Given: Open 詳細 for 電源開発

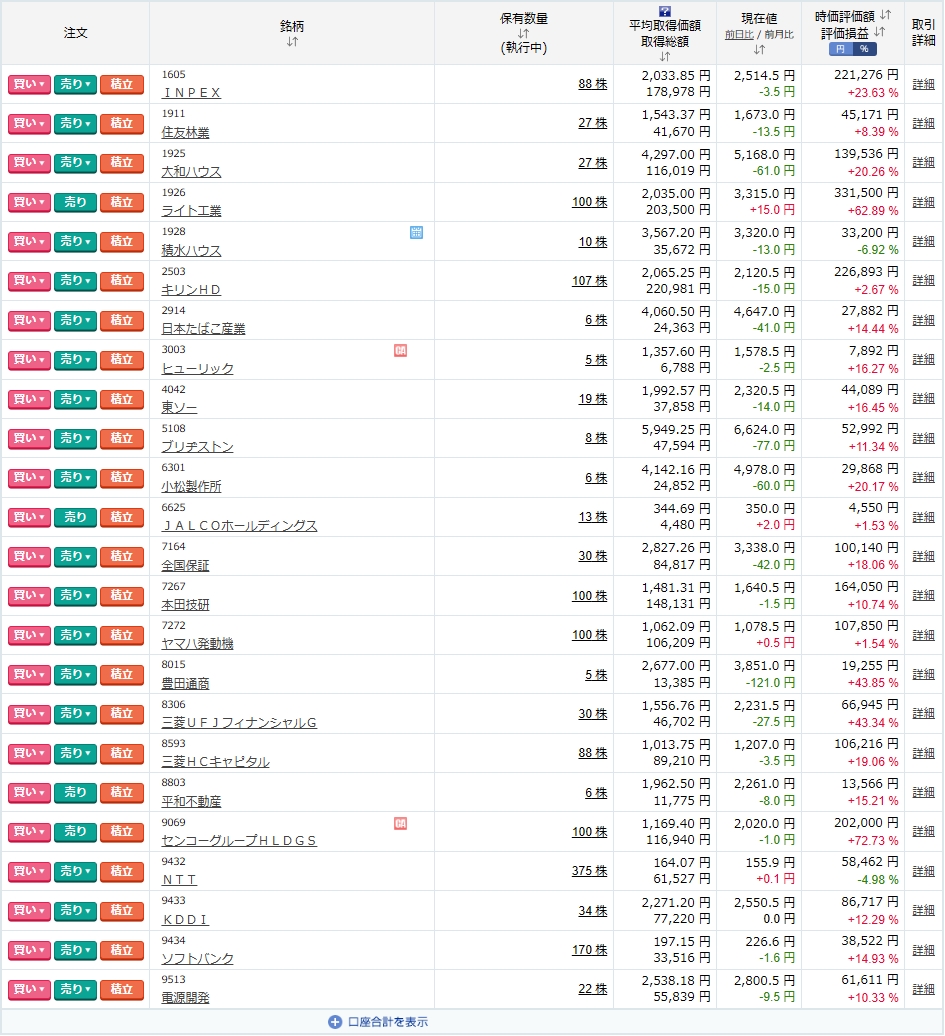Looking at the screenshot, I should (923, 989).
